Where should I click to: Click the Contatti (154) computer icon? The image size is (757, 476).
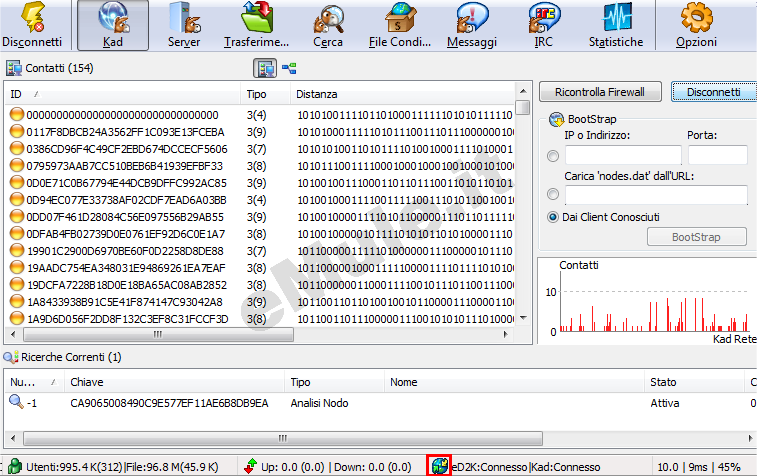pos(14,68)
